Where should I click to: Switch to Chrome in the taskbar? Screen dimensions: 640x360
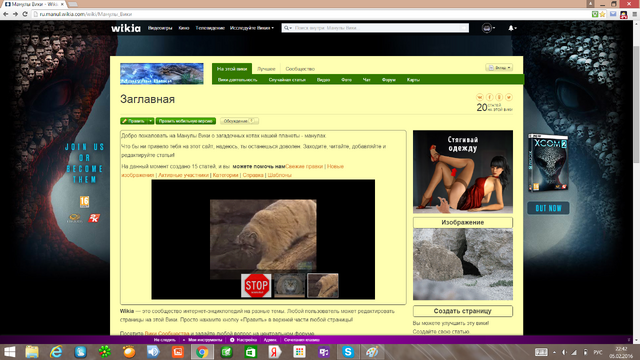coord(202,352)
